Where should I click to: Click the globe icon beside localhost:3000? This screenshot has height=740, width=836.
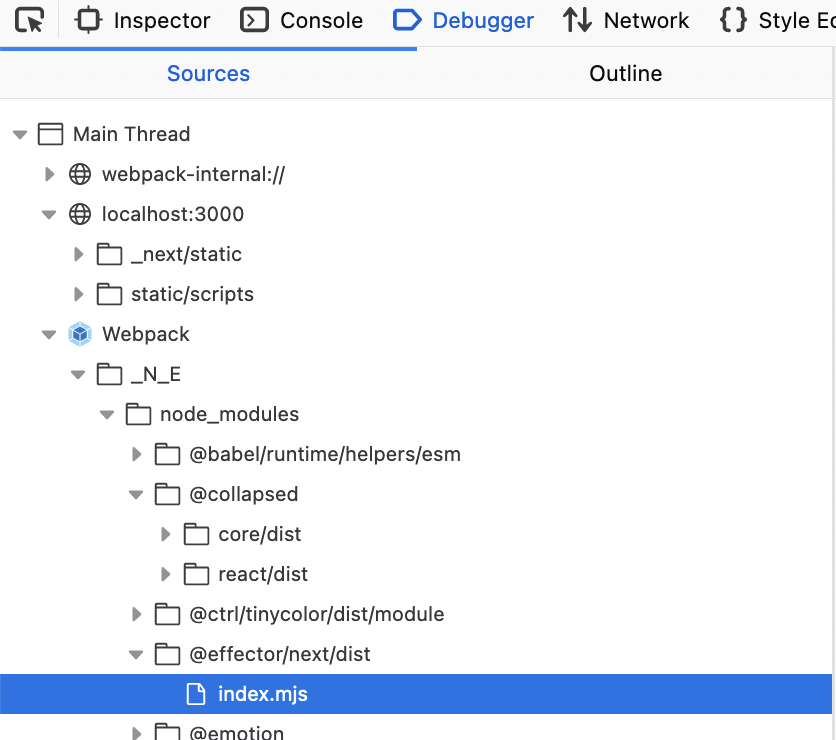[80, 214]
